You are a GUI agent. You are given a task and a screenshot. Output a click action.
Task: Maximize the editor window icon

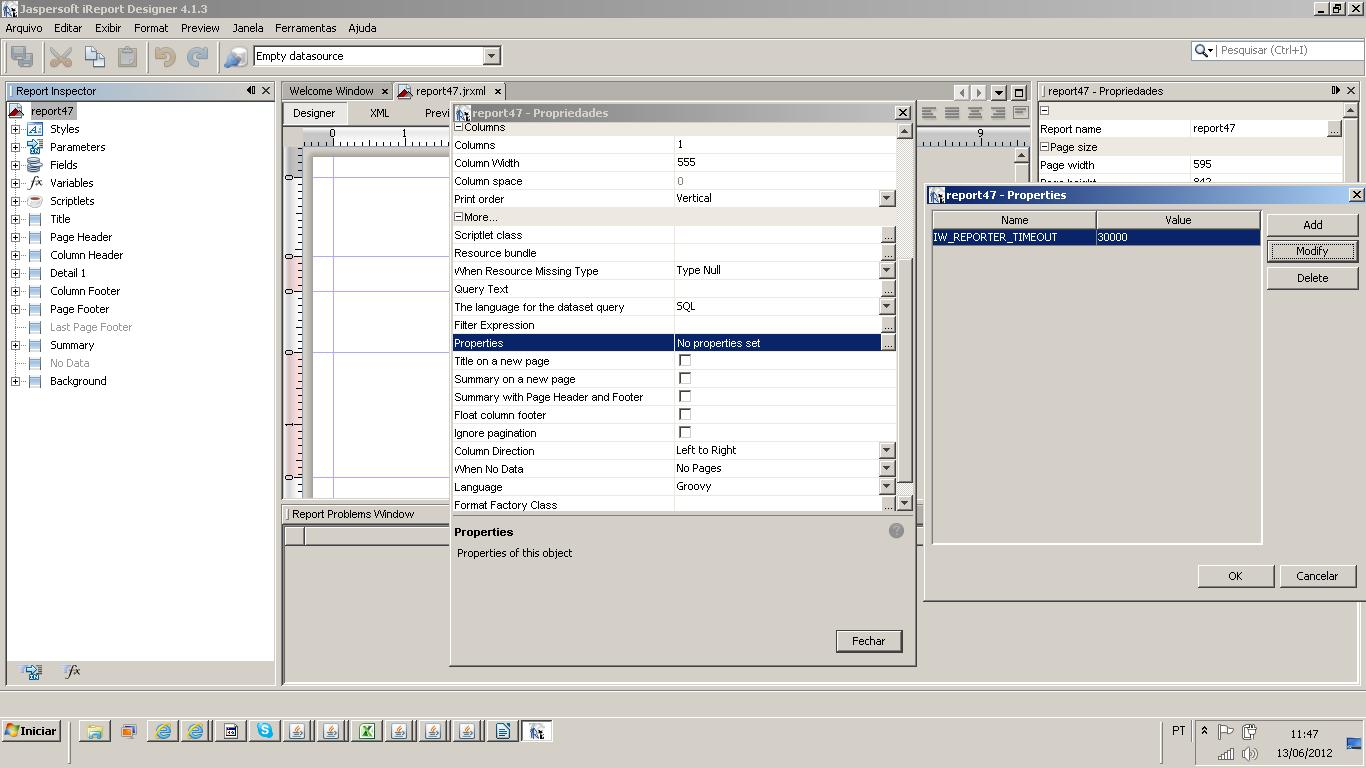tap(1019, 92)
